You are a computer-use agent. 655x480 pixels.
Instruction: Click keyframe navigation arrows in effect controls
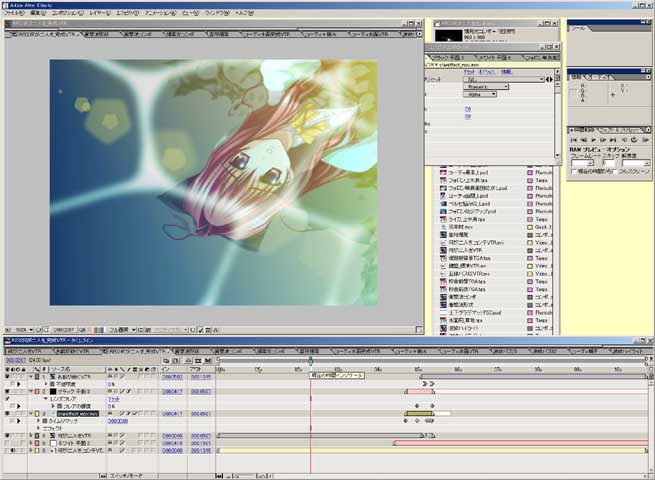click(x=549, y=79)
